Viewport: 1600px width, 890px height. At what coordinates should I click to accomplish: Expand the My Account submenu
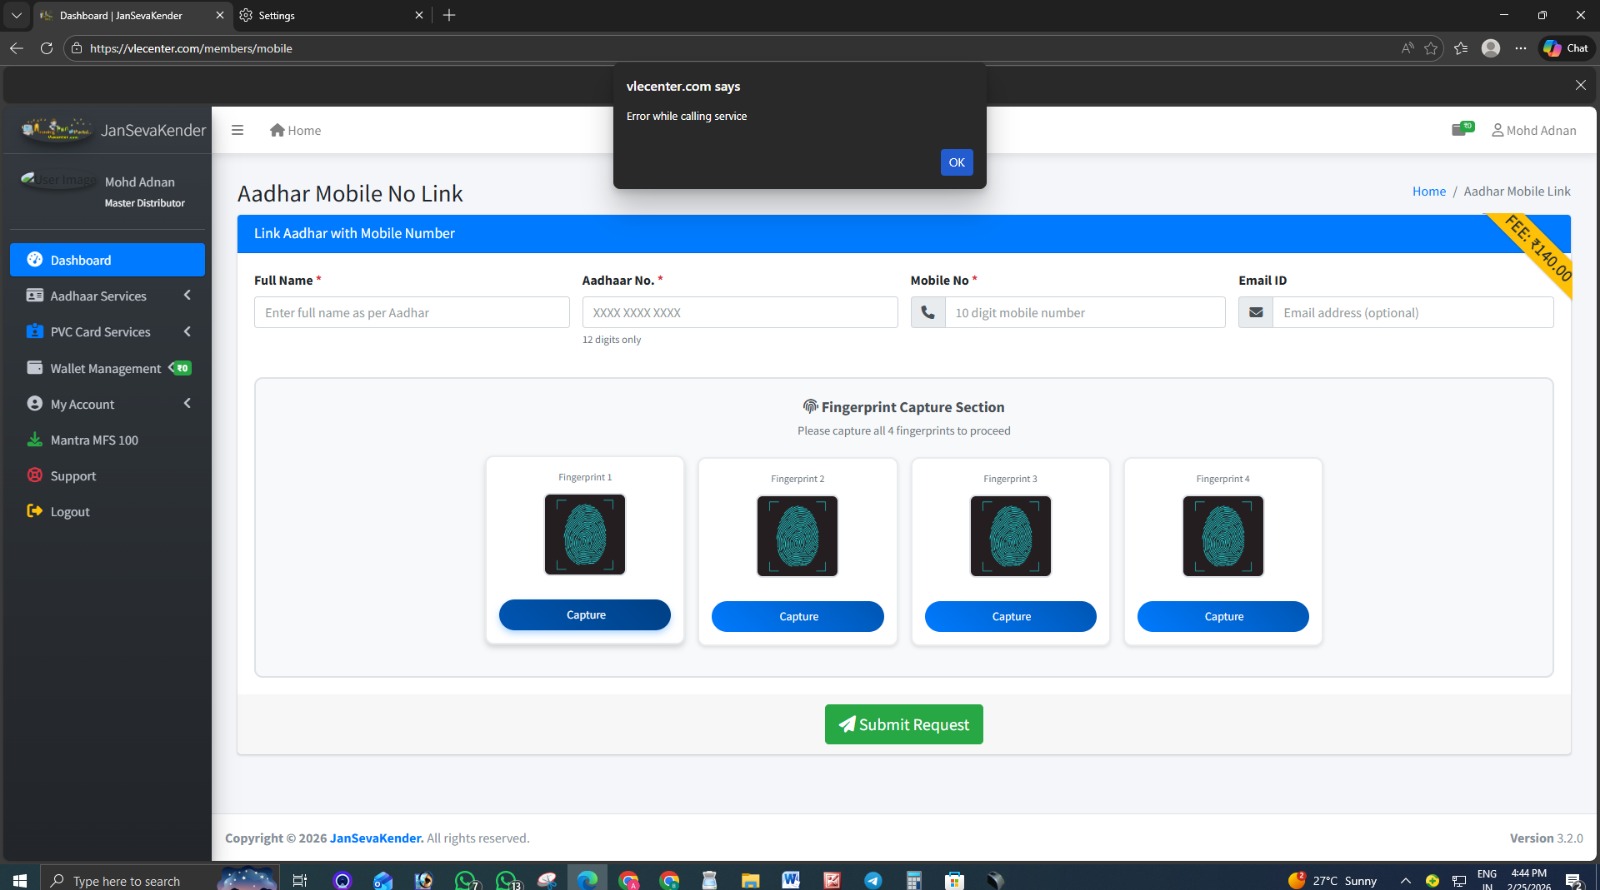pyautogui.click(x=82, y=404)
